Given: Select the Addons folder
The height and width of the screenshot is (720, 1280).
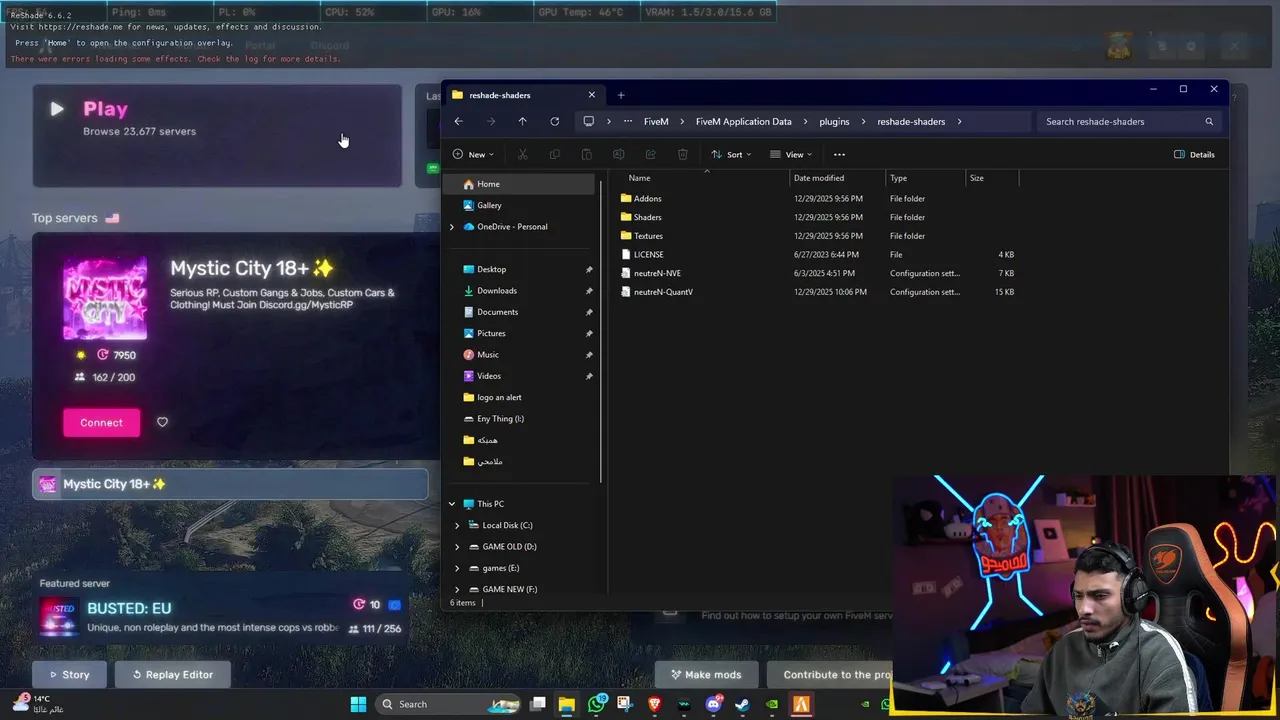Looking at the screenshot, I should 647,199.
